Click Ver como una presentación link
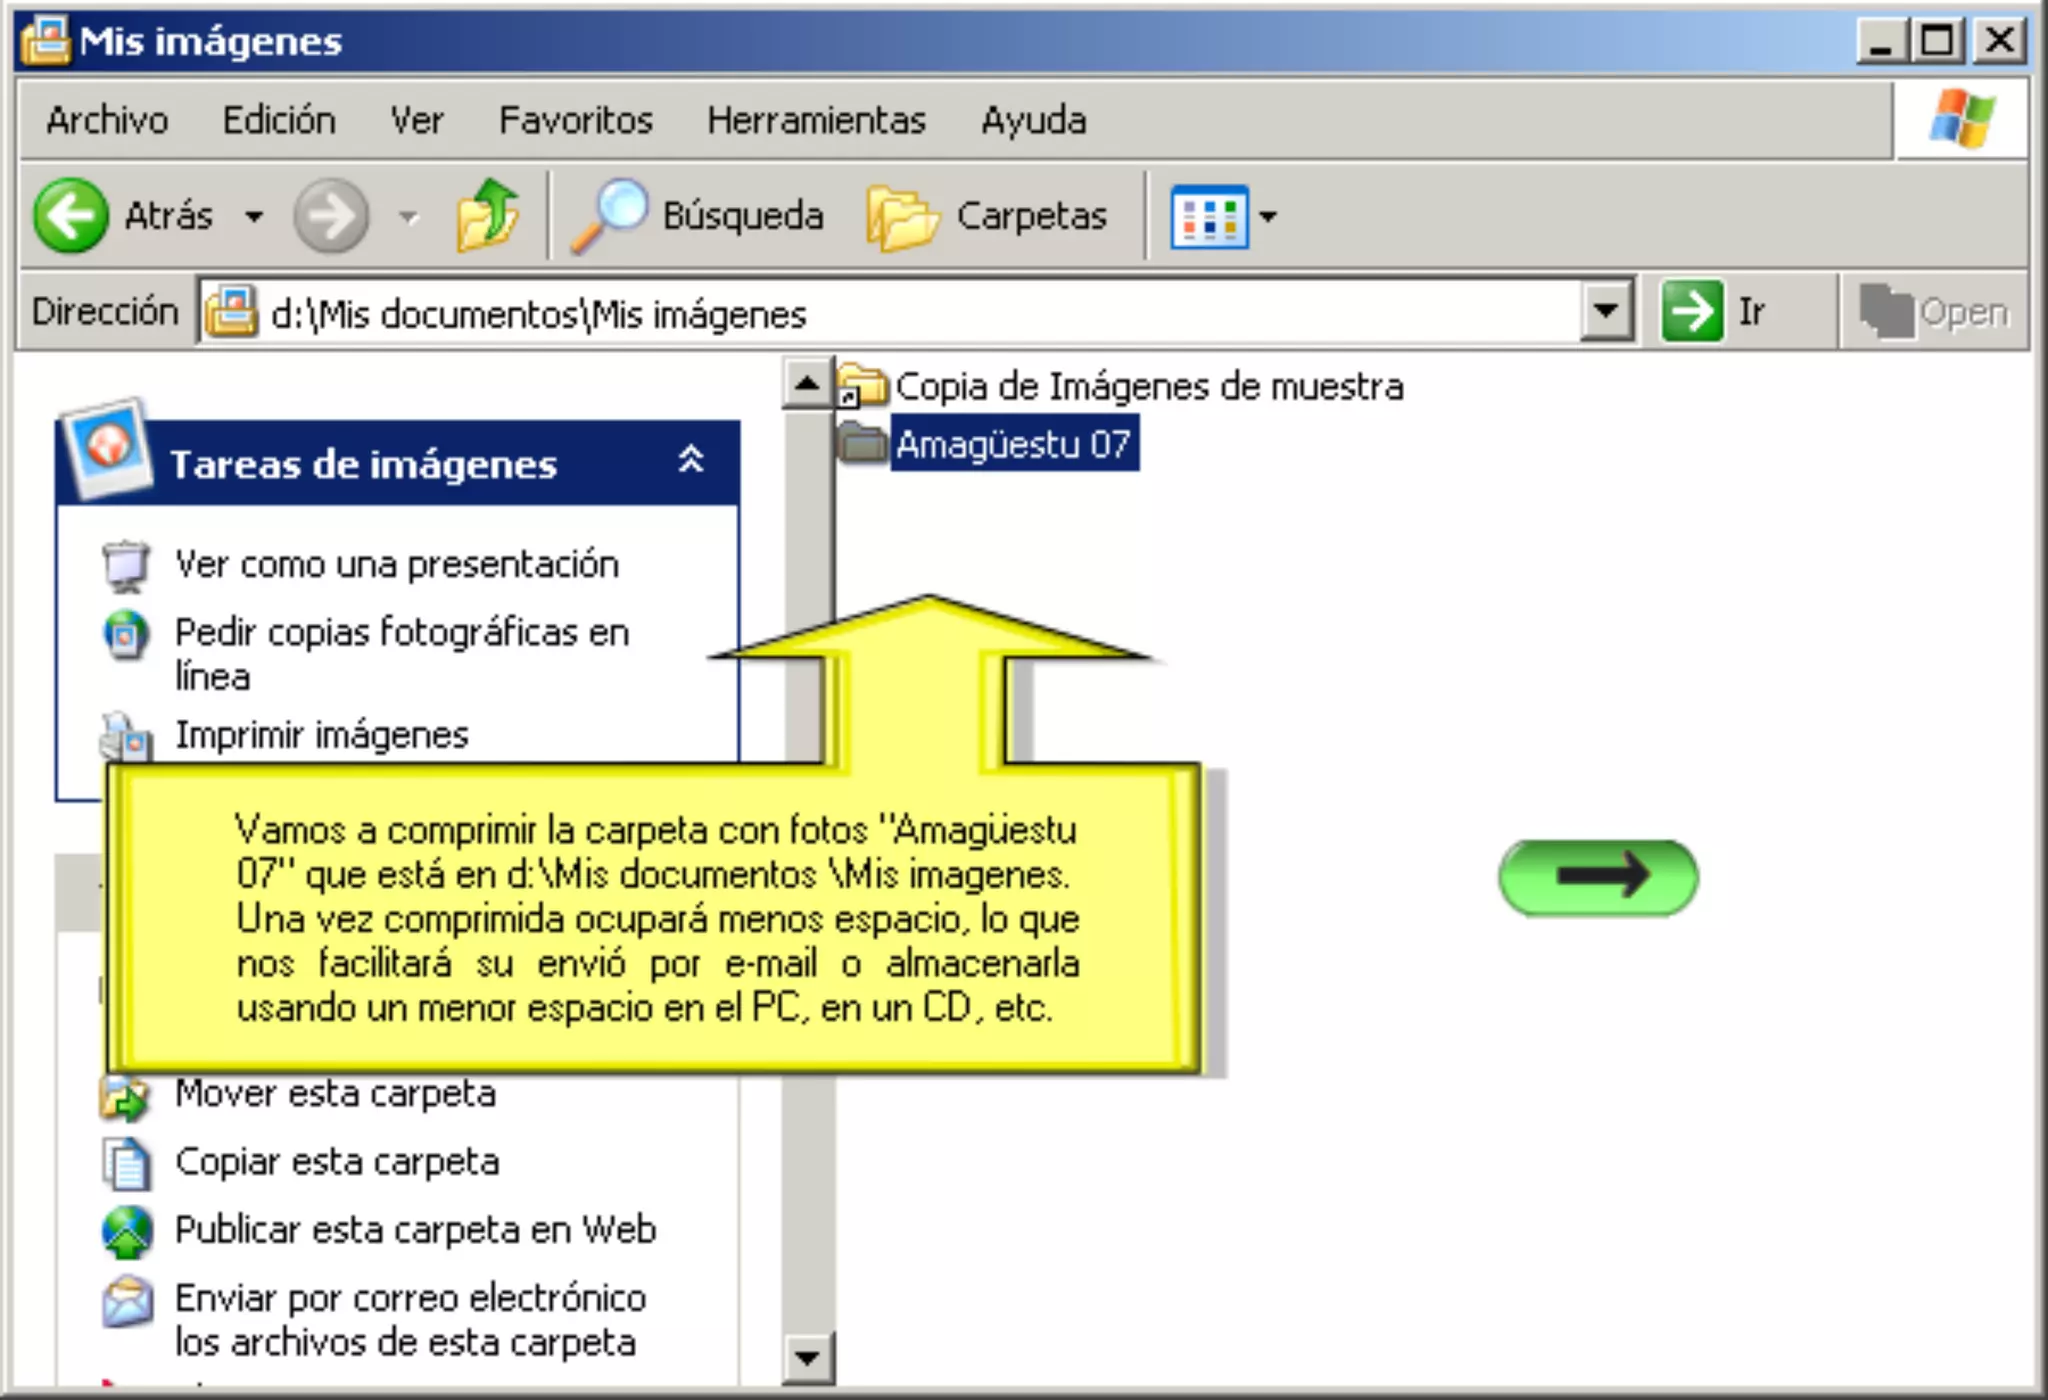This screenshot has width=2048, height=1400. 396,564
